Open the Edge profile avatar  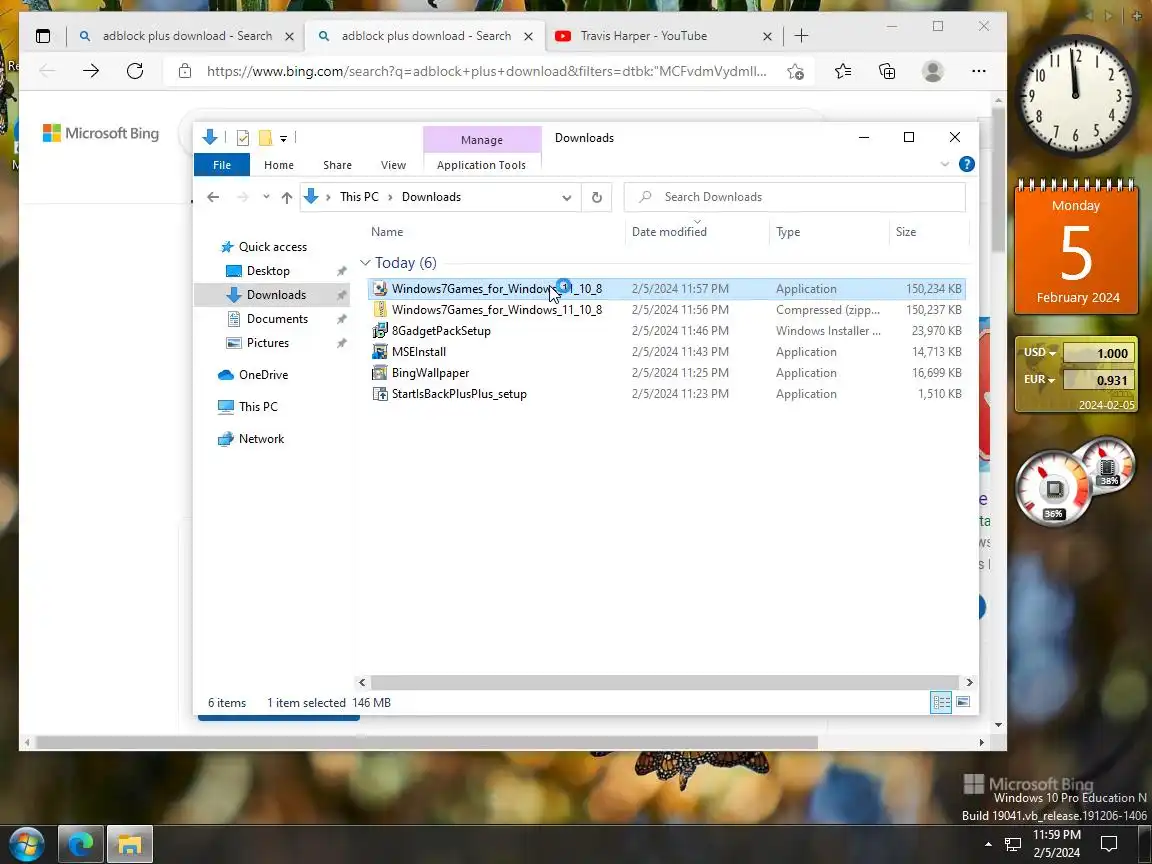[x=932, y=71]
